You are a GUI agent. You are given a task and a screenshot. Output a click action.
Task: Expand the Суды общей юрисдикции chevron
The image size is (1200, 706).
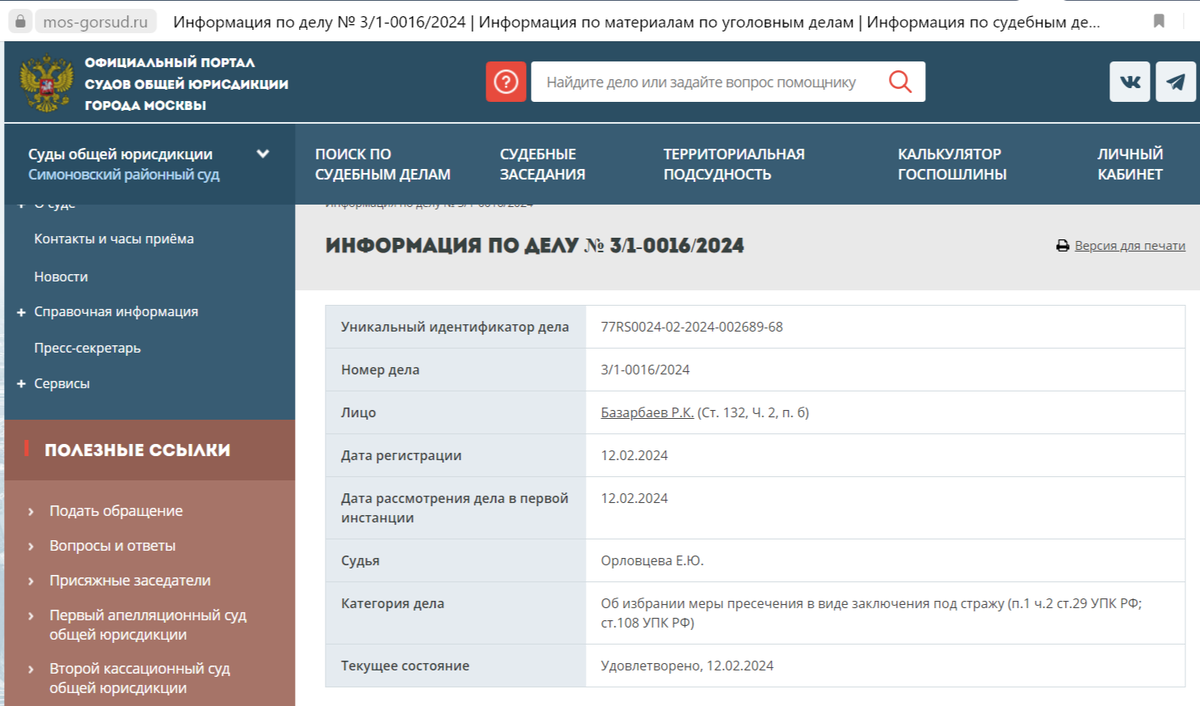click(x=263, y=153)
